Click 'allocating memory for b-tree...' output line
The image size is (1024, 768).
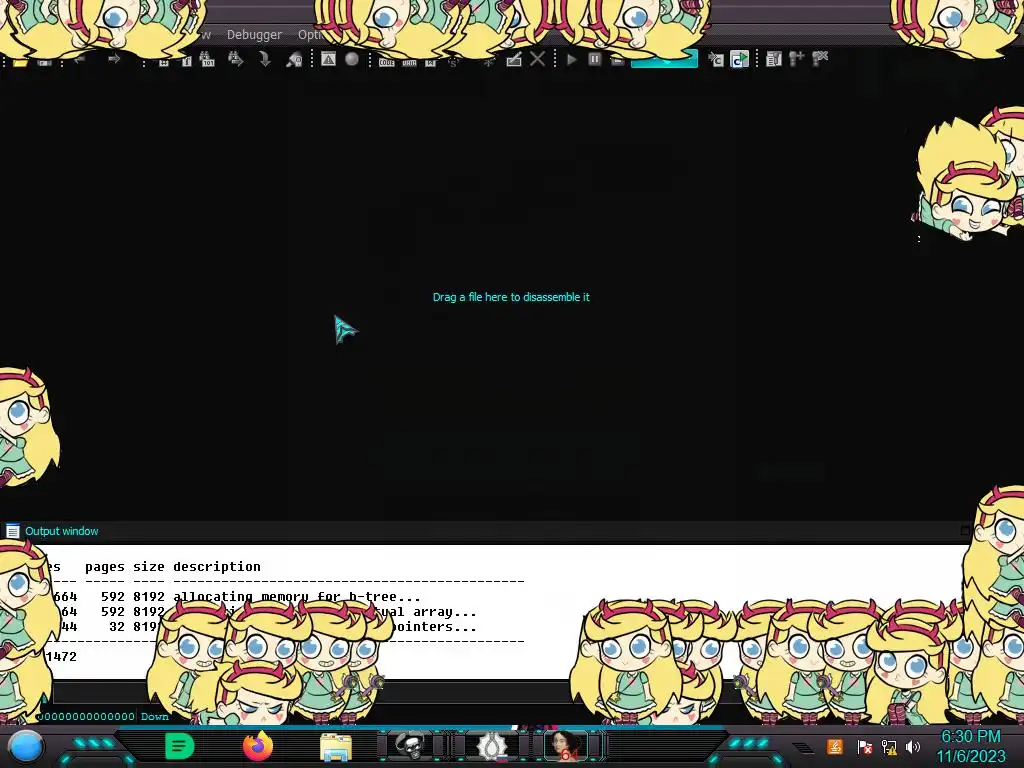click(296, 596)
